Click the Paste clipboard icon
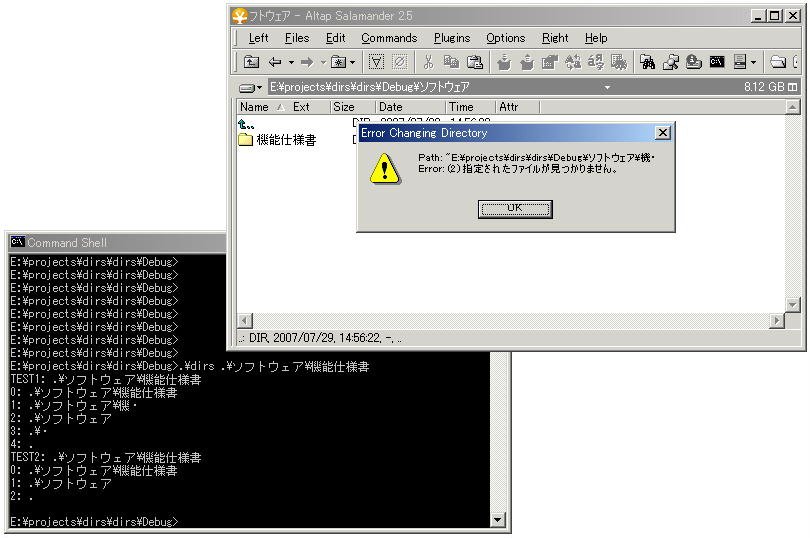Image resolution: width=810 pixels, height=538 pixels. pos(475,63)
